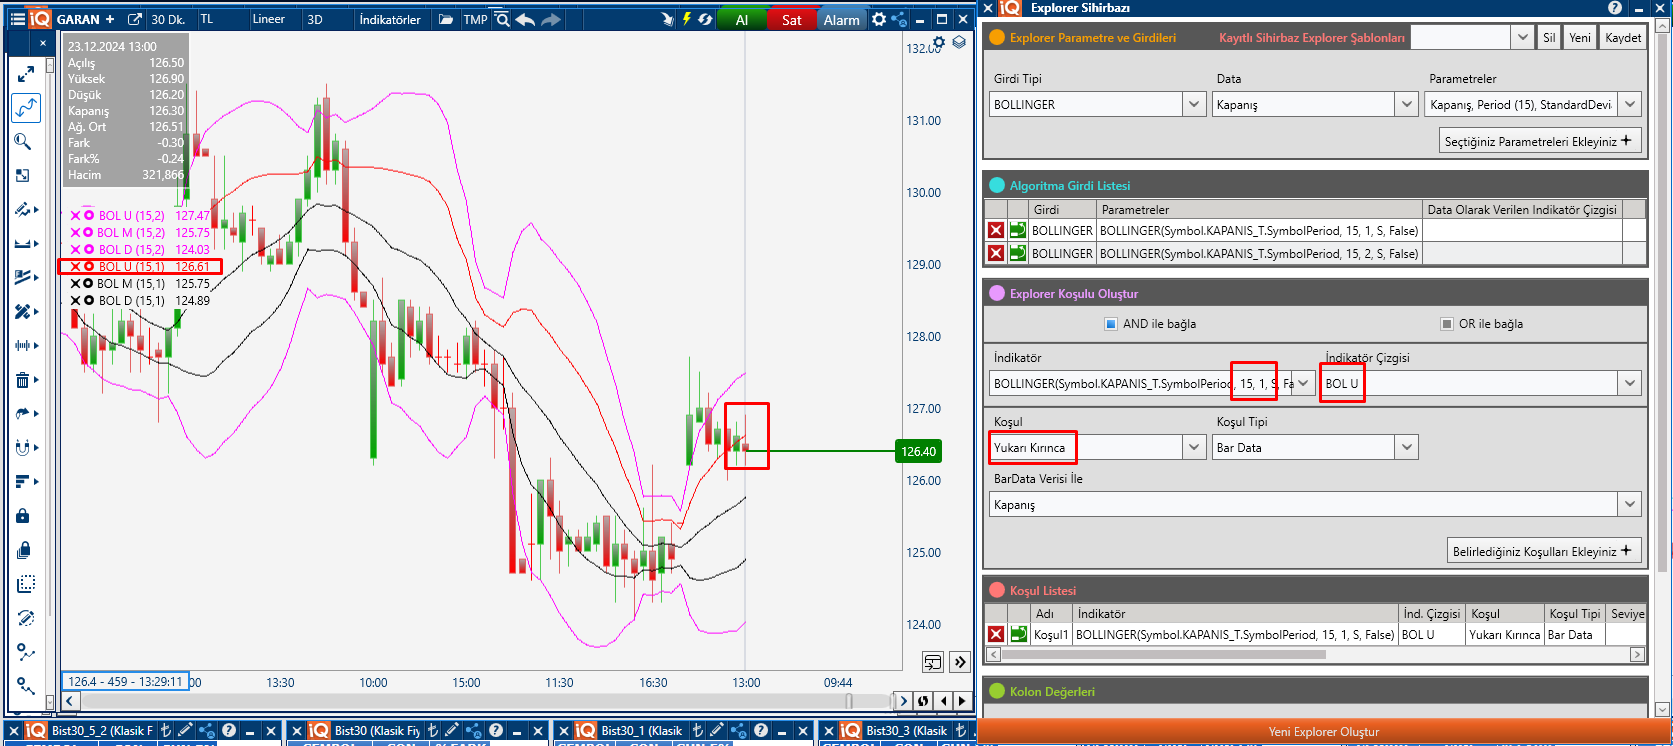The image size is (1673, 746).
Task: Check the OR ile bağla checkbox
Action: pyautogui.click(x=1446, y=324)
